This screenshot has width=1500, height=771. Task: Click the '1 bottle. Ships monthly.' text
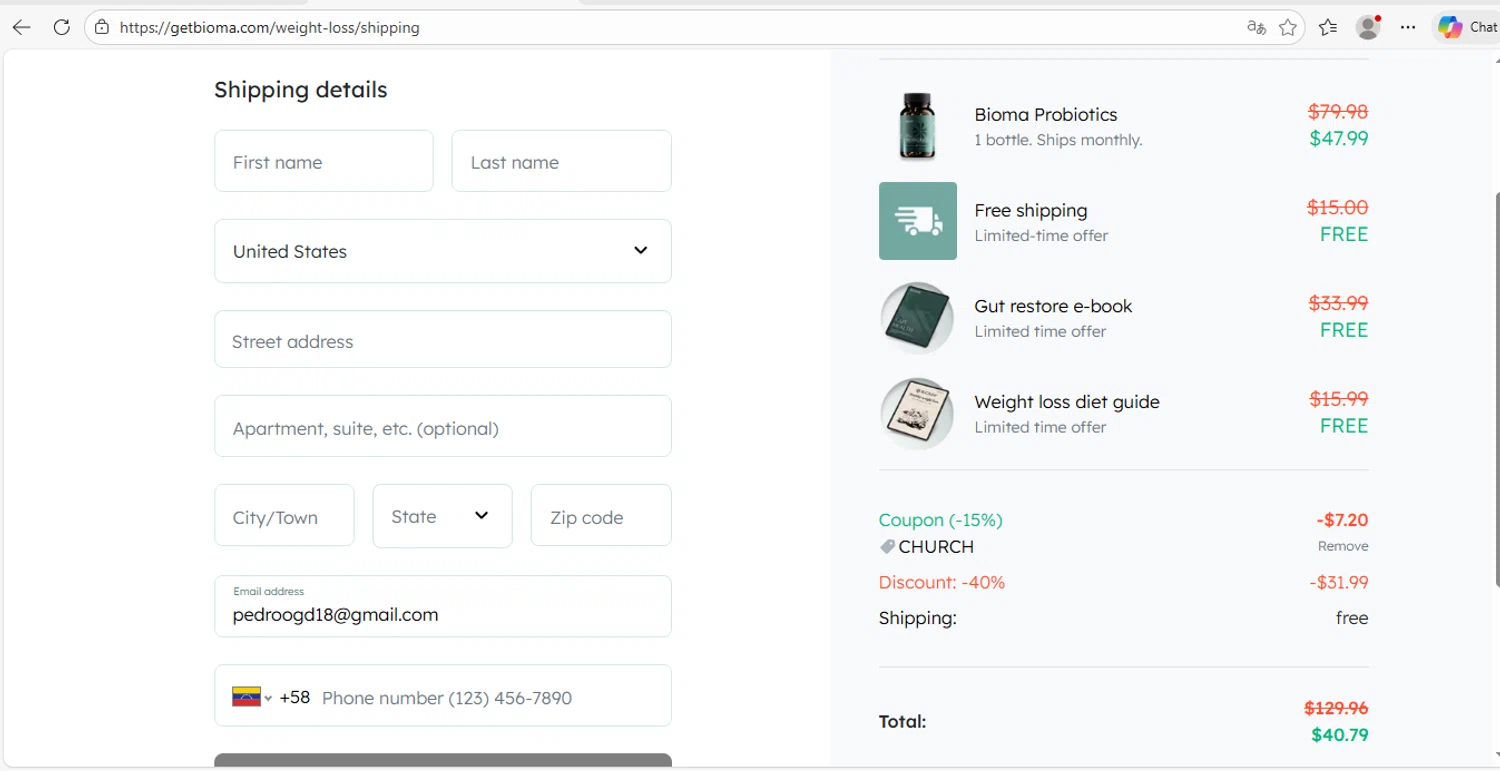point(1058,140)
